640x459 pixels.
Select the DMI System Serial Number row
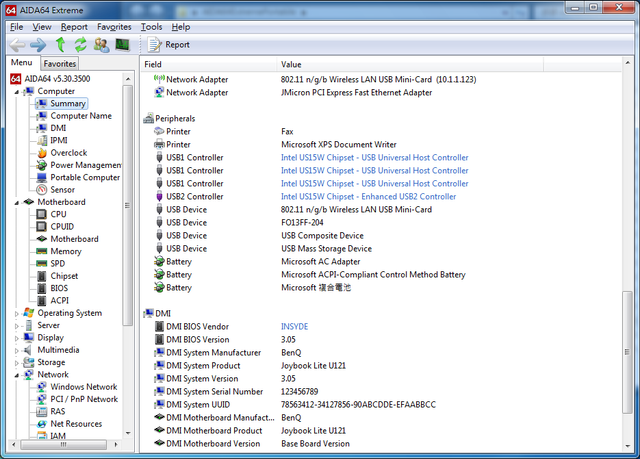coord(381,391)
